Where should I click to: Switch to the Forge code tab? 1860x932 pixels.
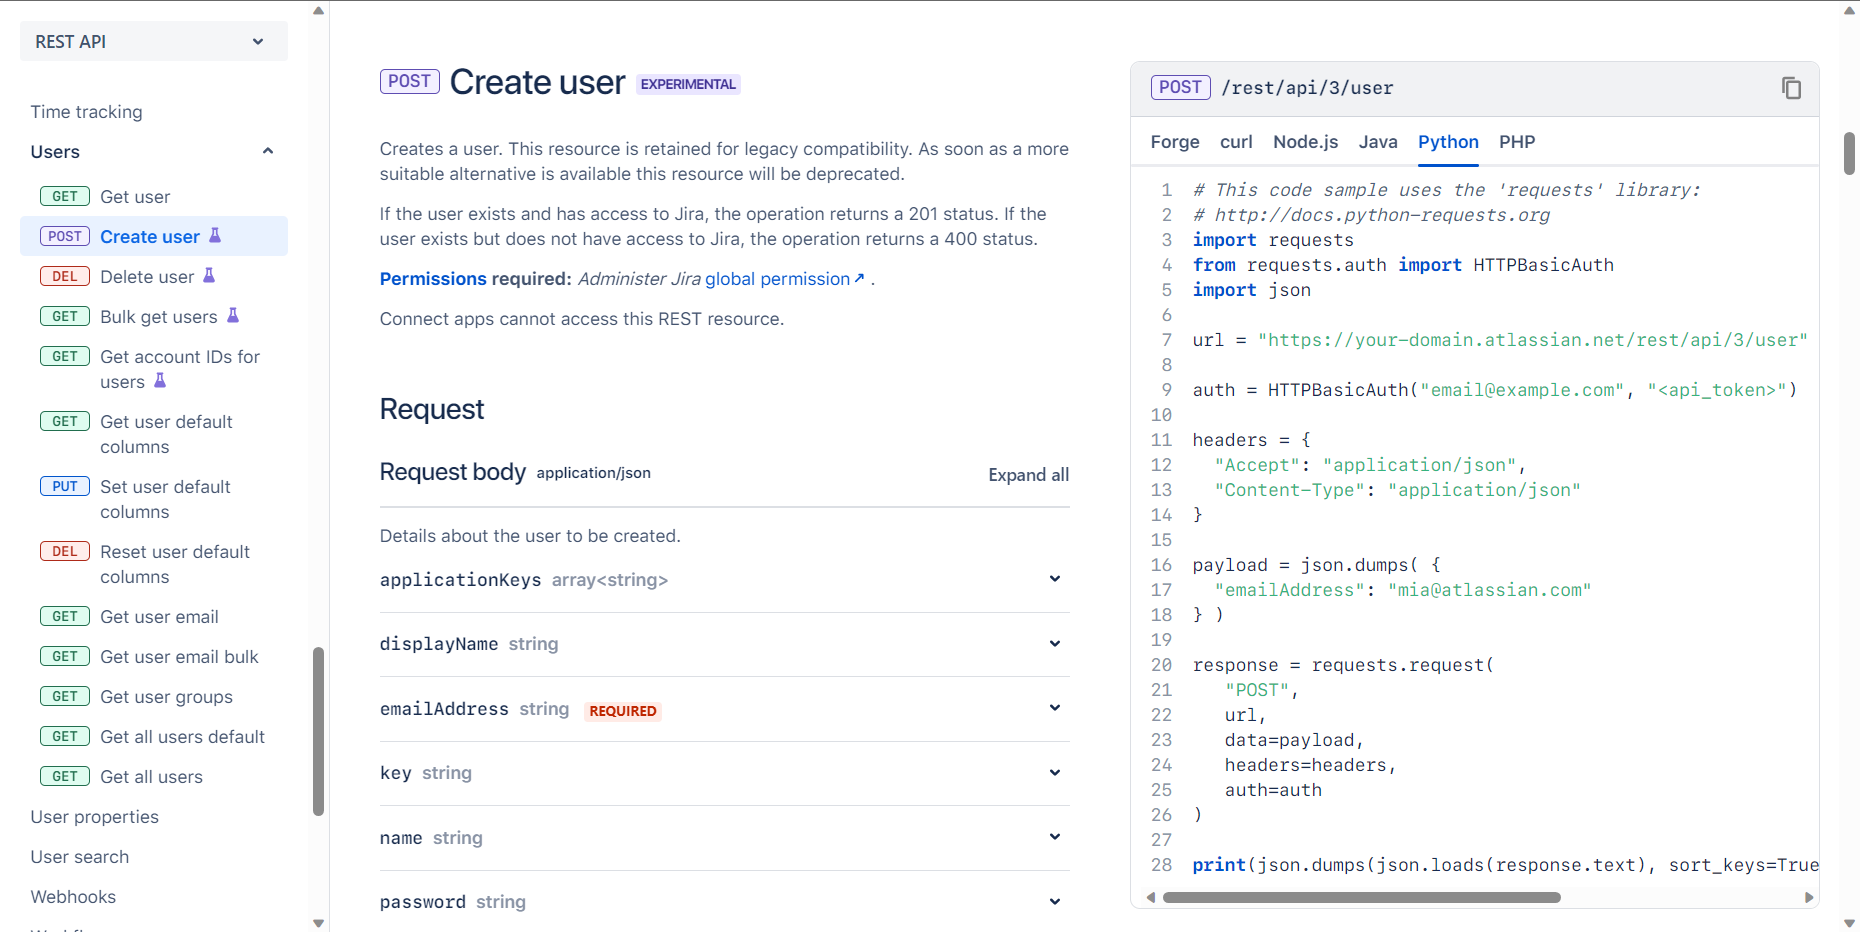[x=1175, y=142]
